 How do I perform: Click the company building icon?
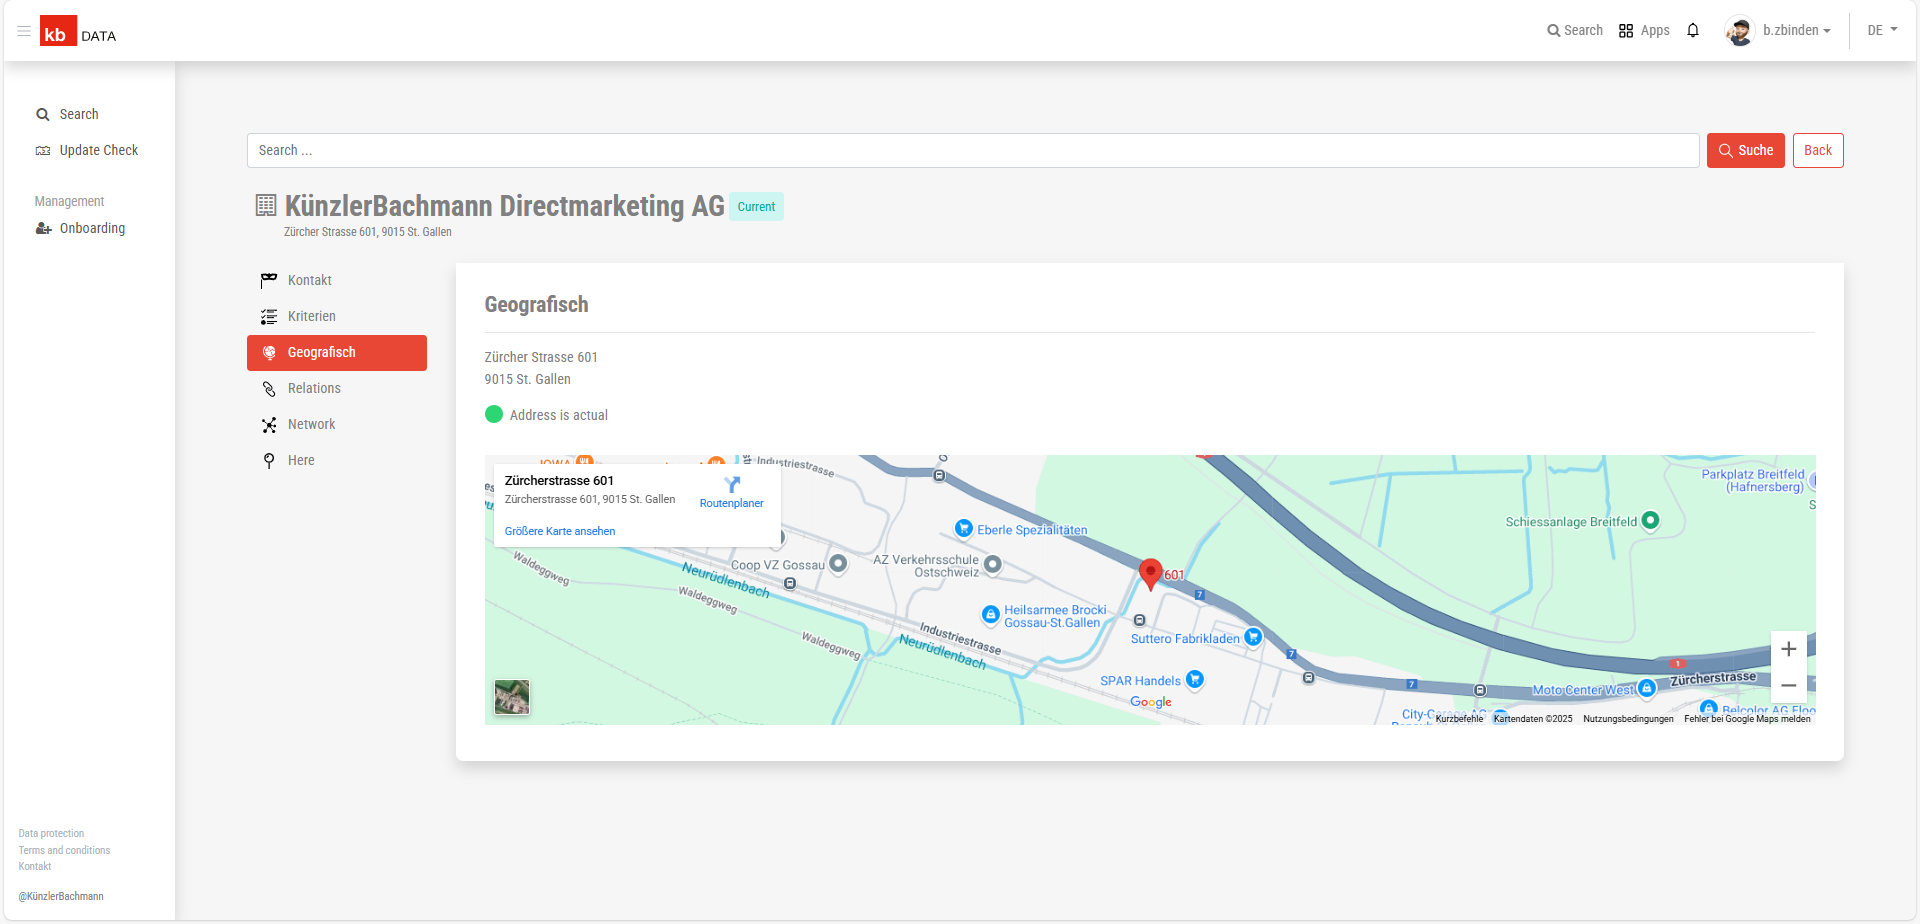click(266, 206)
